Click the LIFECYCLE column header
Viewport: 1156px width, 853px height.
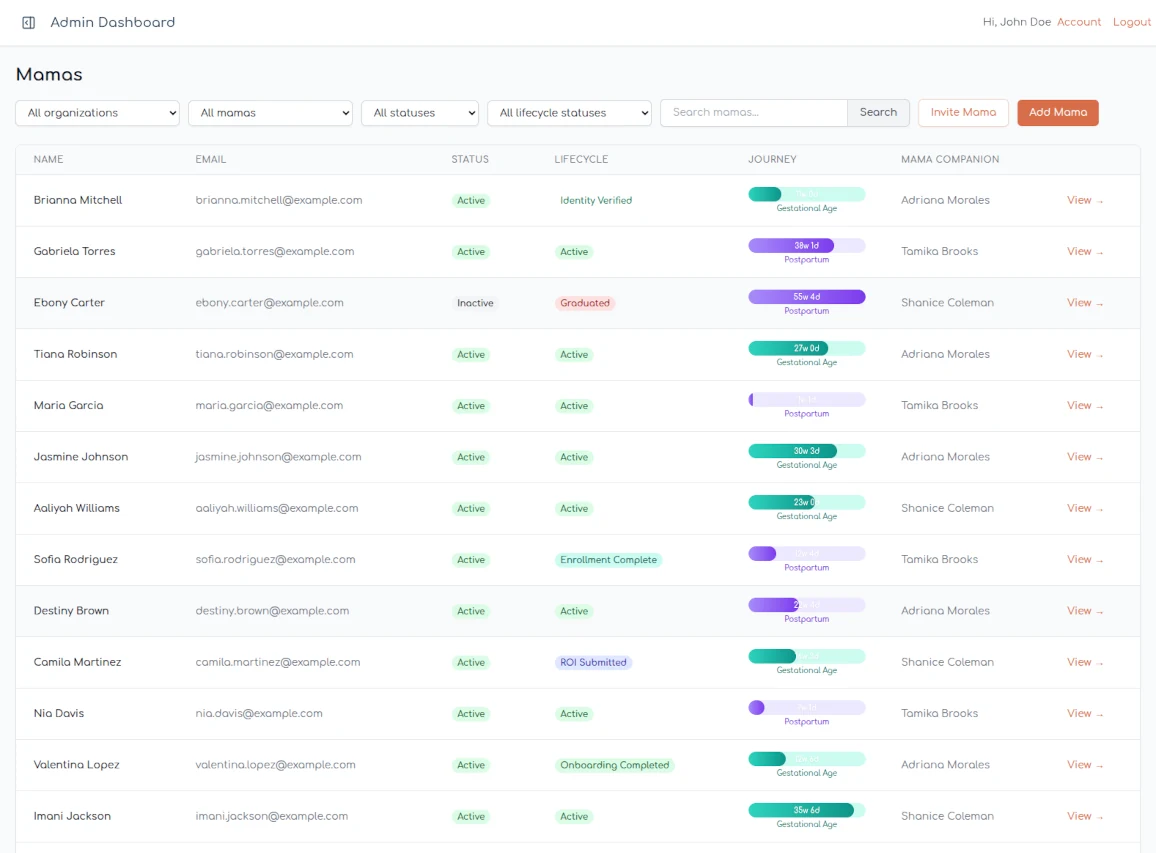581,159
